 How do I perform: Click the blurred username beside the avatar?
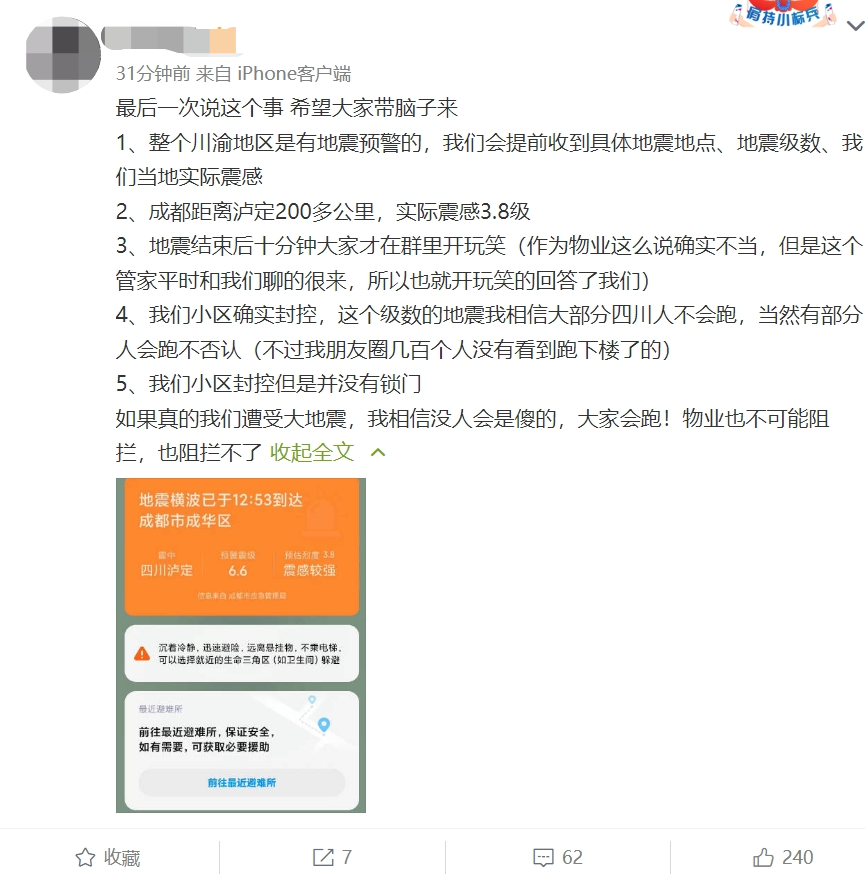pyautogui.click(x=169, y=40)
